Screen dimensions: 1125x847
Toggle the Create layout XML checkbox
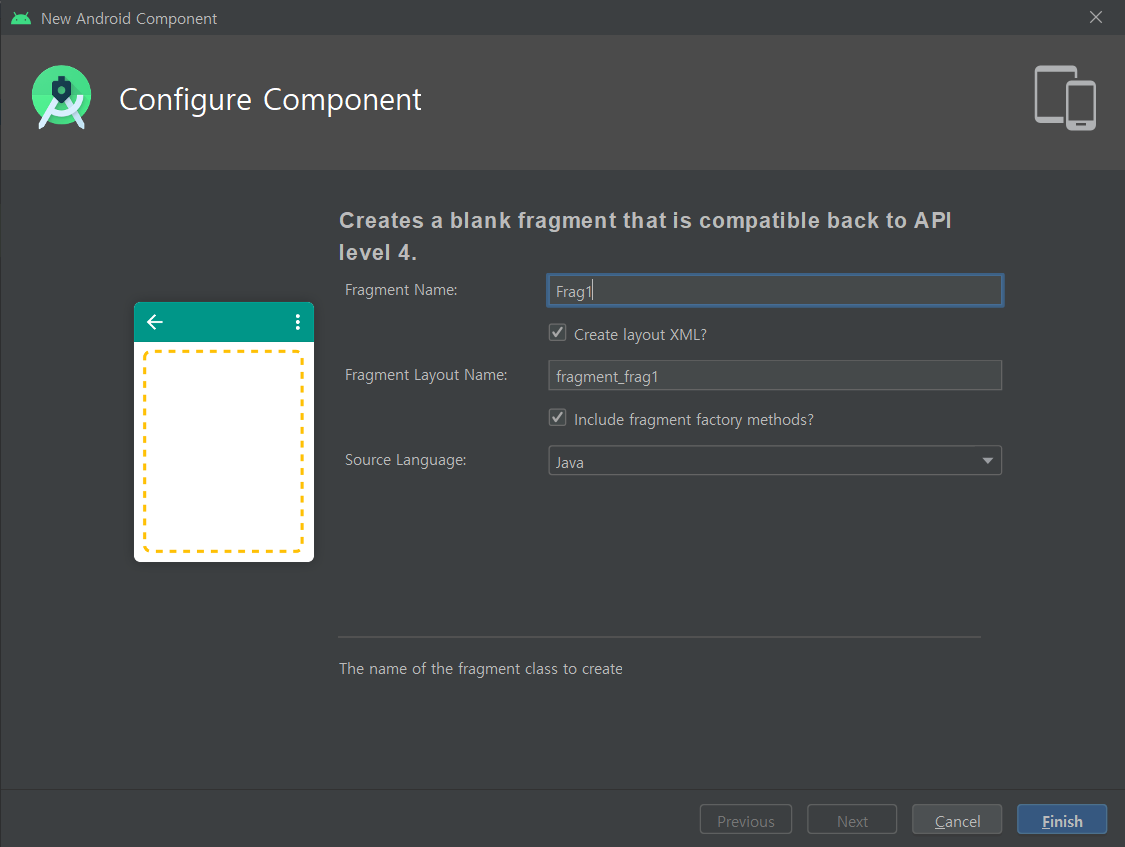(557, 333)
